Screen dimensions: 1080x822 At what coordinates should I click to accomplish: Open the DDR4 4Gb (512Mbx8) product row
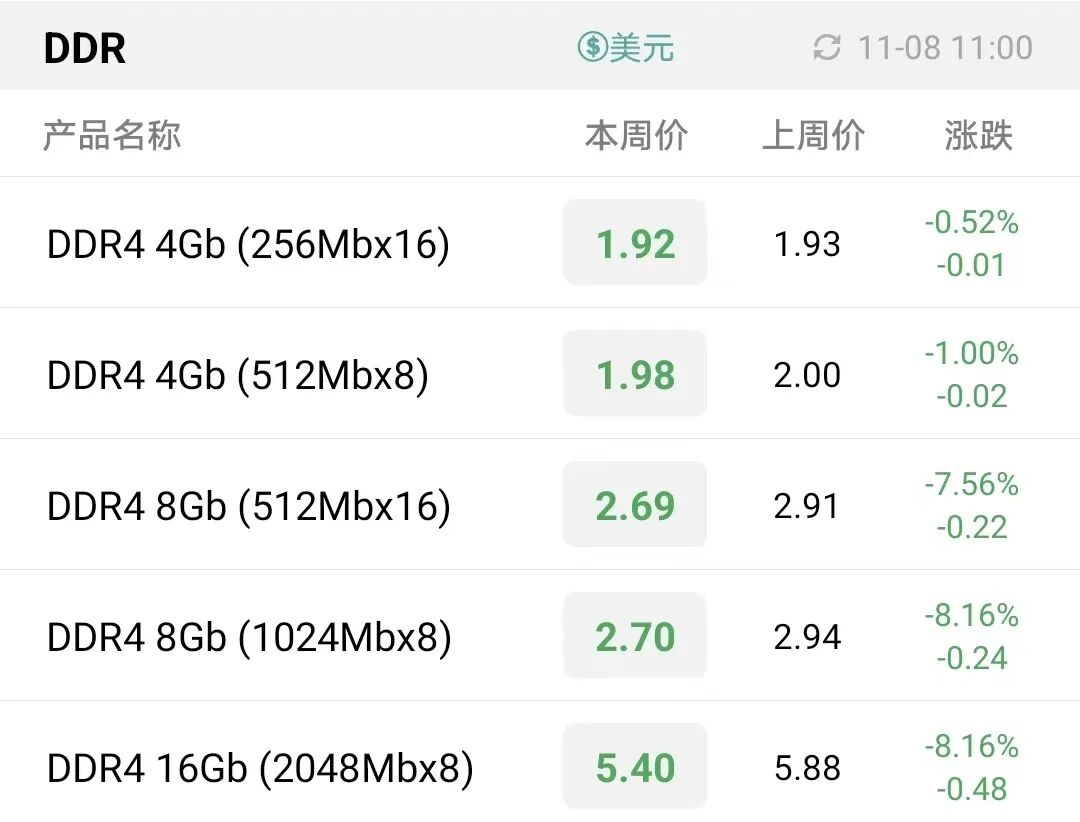[540, 373]
